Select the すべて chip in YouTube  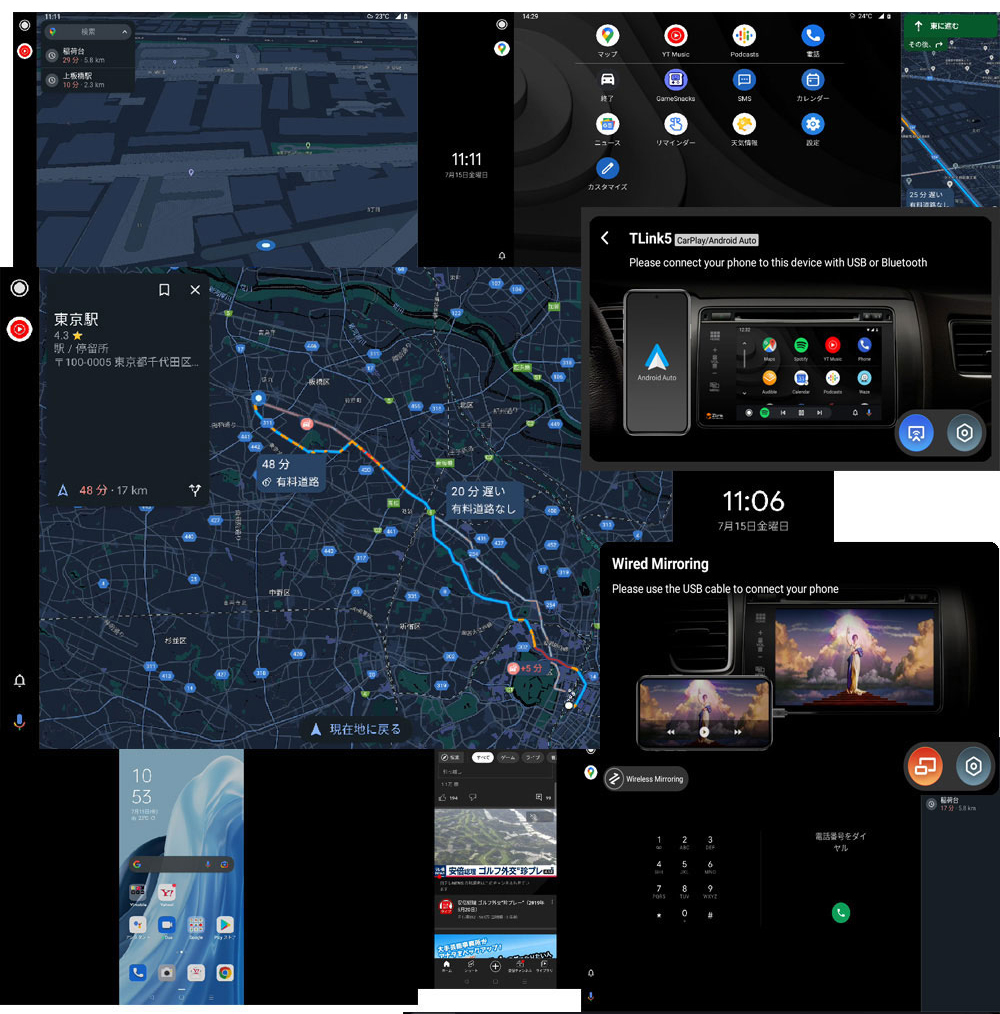483,757
